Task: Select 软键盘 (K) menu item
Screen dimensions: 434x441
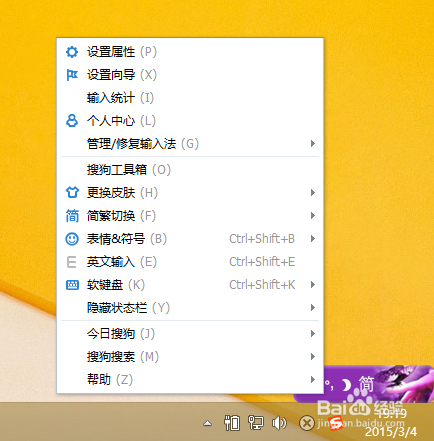Action: click(190, 285)
